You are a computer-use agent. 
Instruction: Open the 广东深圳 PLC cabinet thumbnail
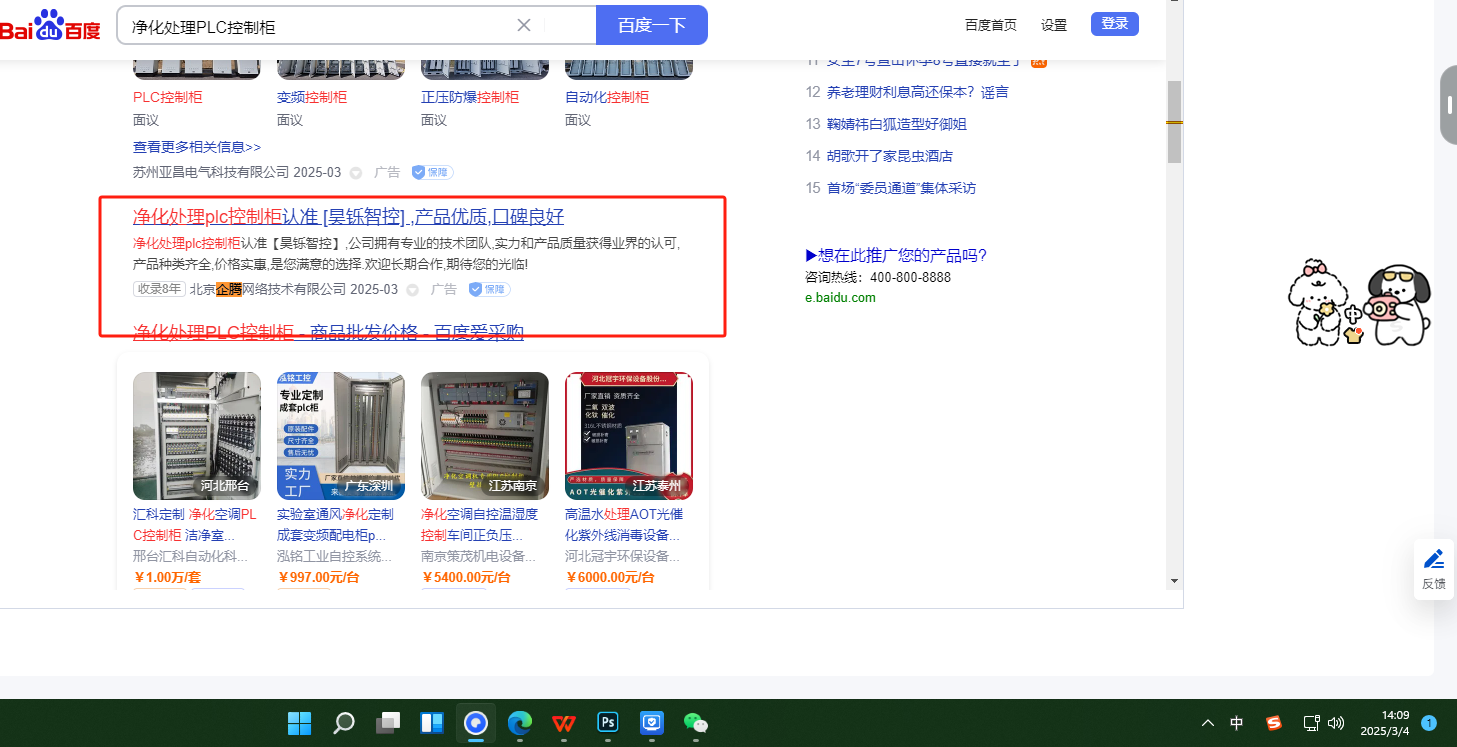point(341,436)
